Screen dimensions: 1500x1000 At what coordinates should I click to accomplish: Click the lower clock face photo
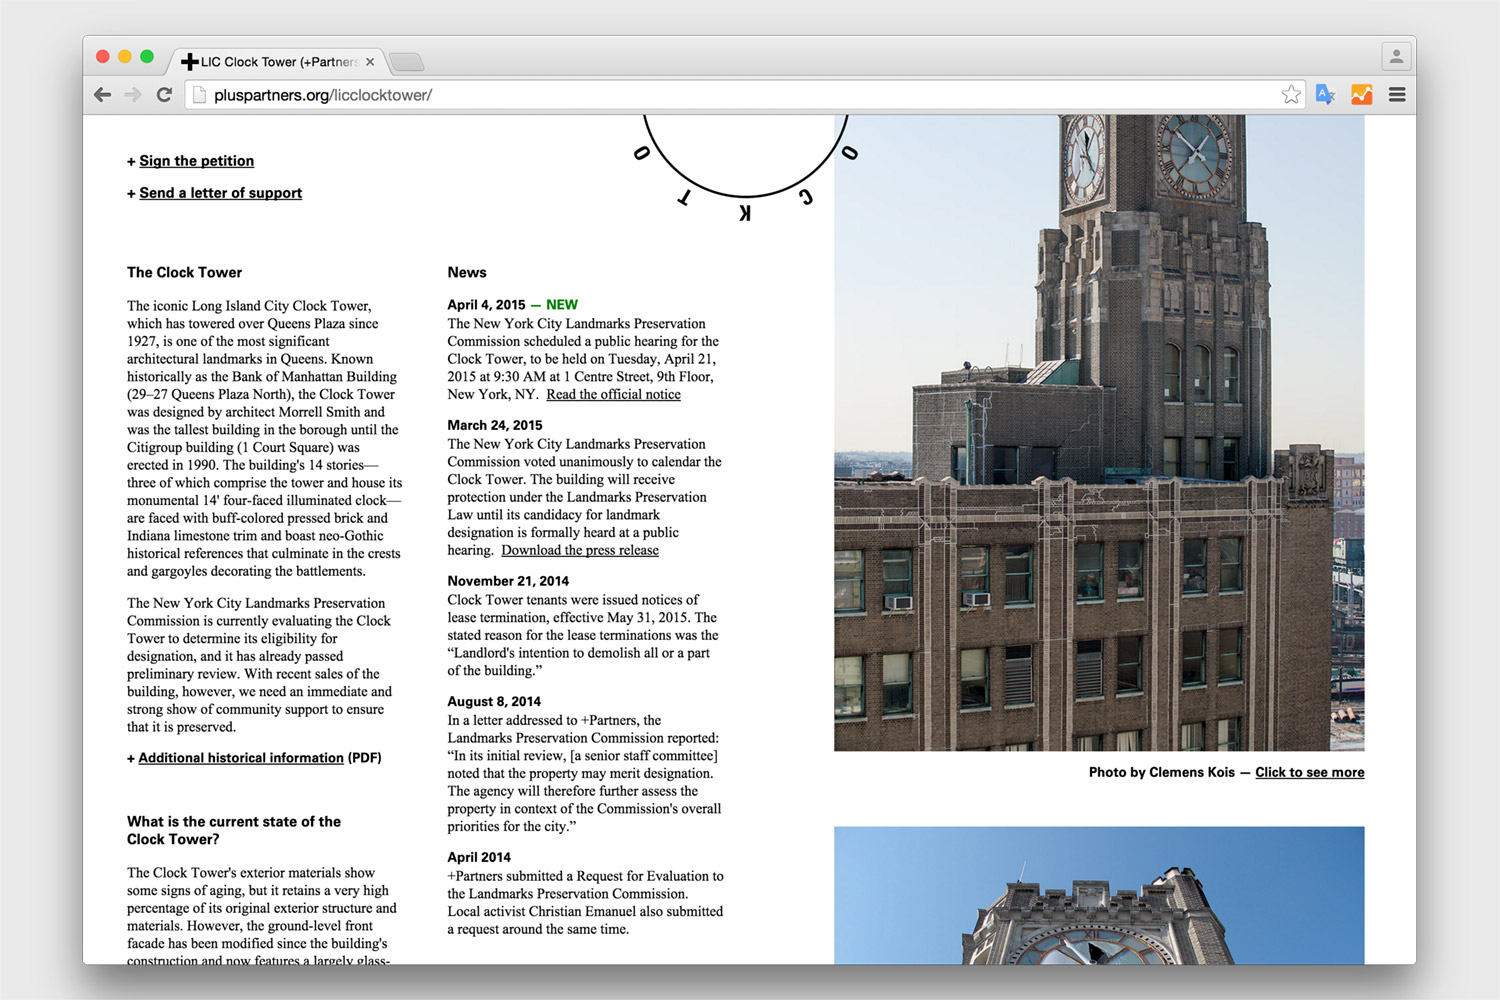(x=1099, y=895)
